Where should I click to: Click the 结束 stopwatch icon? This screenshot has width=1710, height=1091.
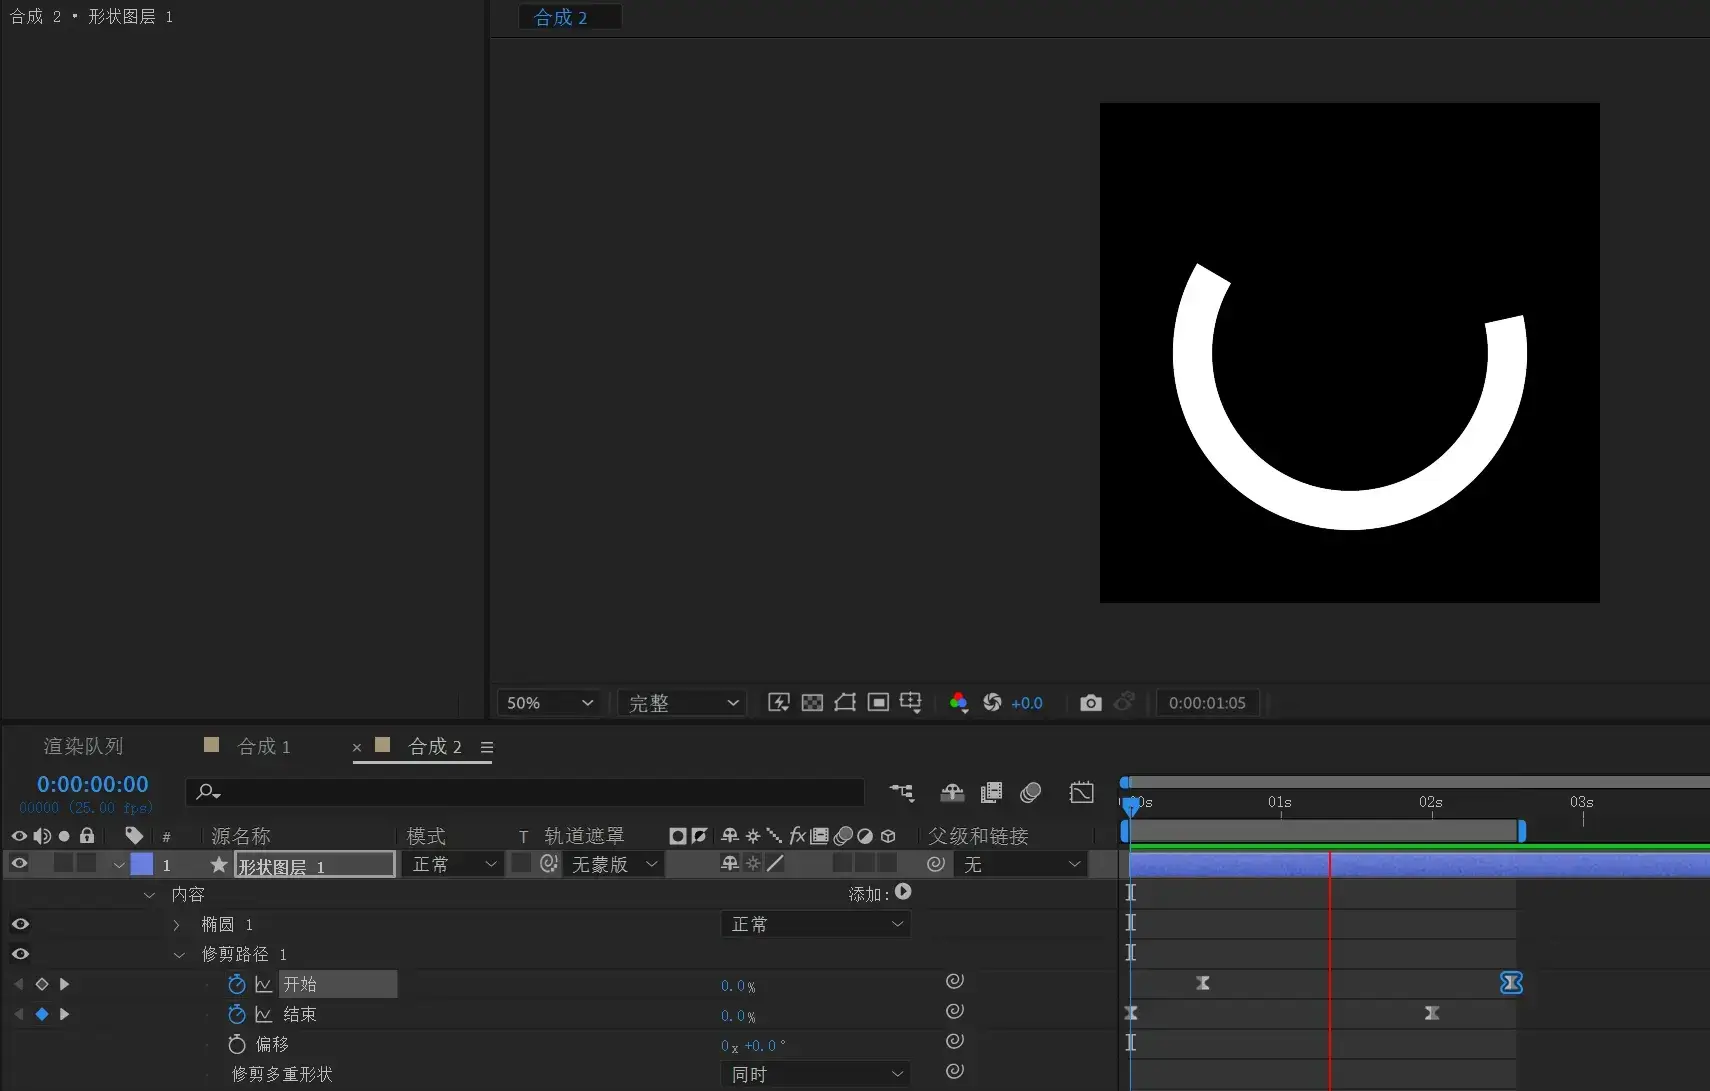(237, 1014)
